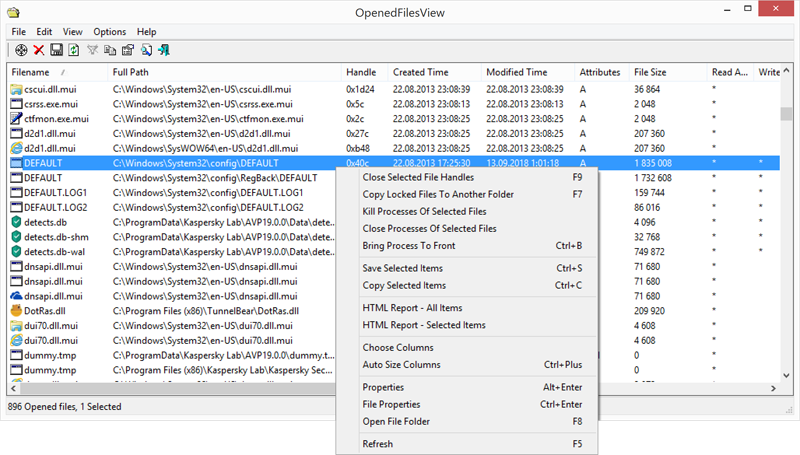The image size is (800, 455).
Task: Click the grayed-out funnel filter toolbar icon
Action: (92, 50)
